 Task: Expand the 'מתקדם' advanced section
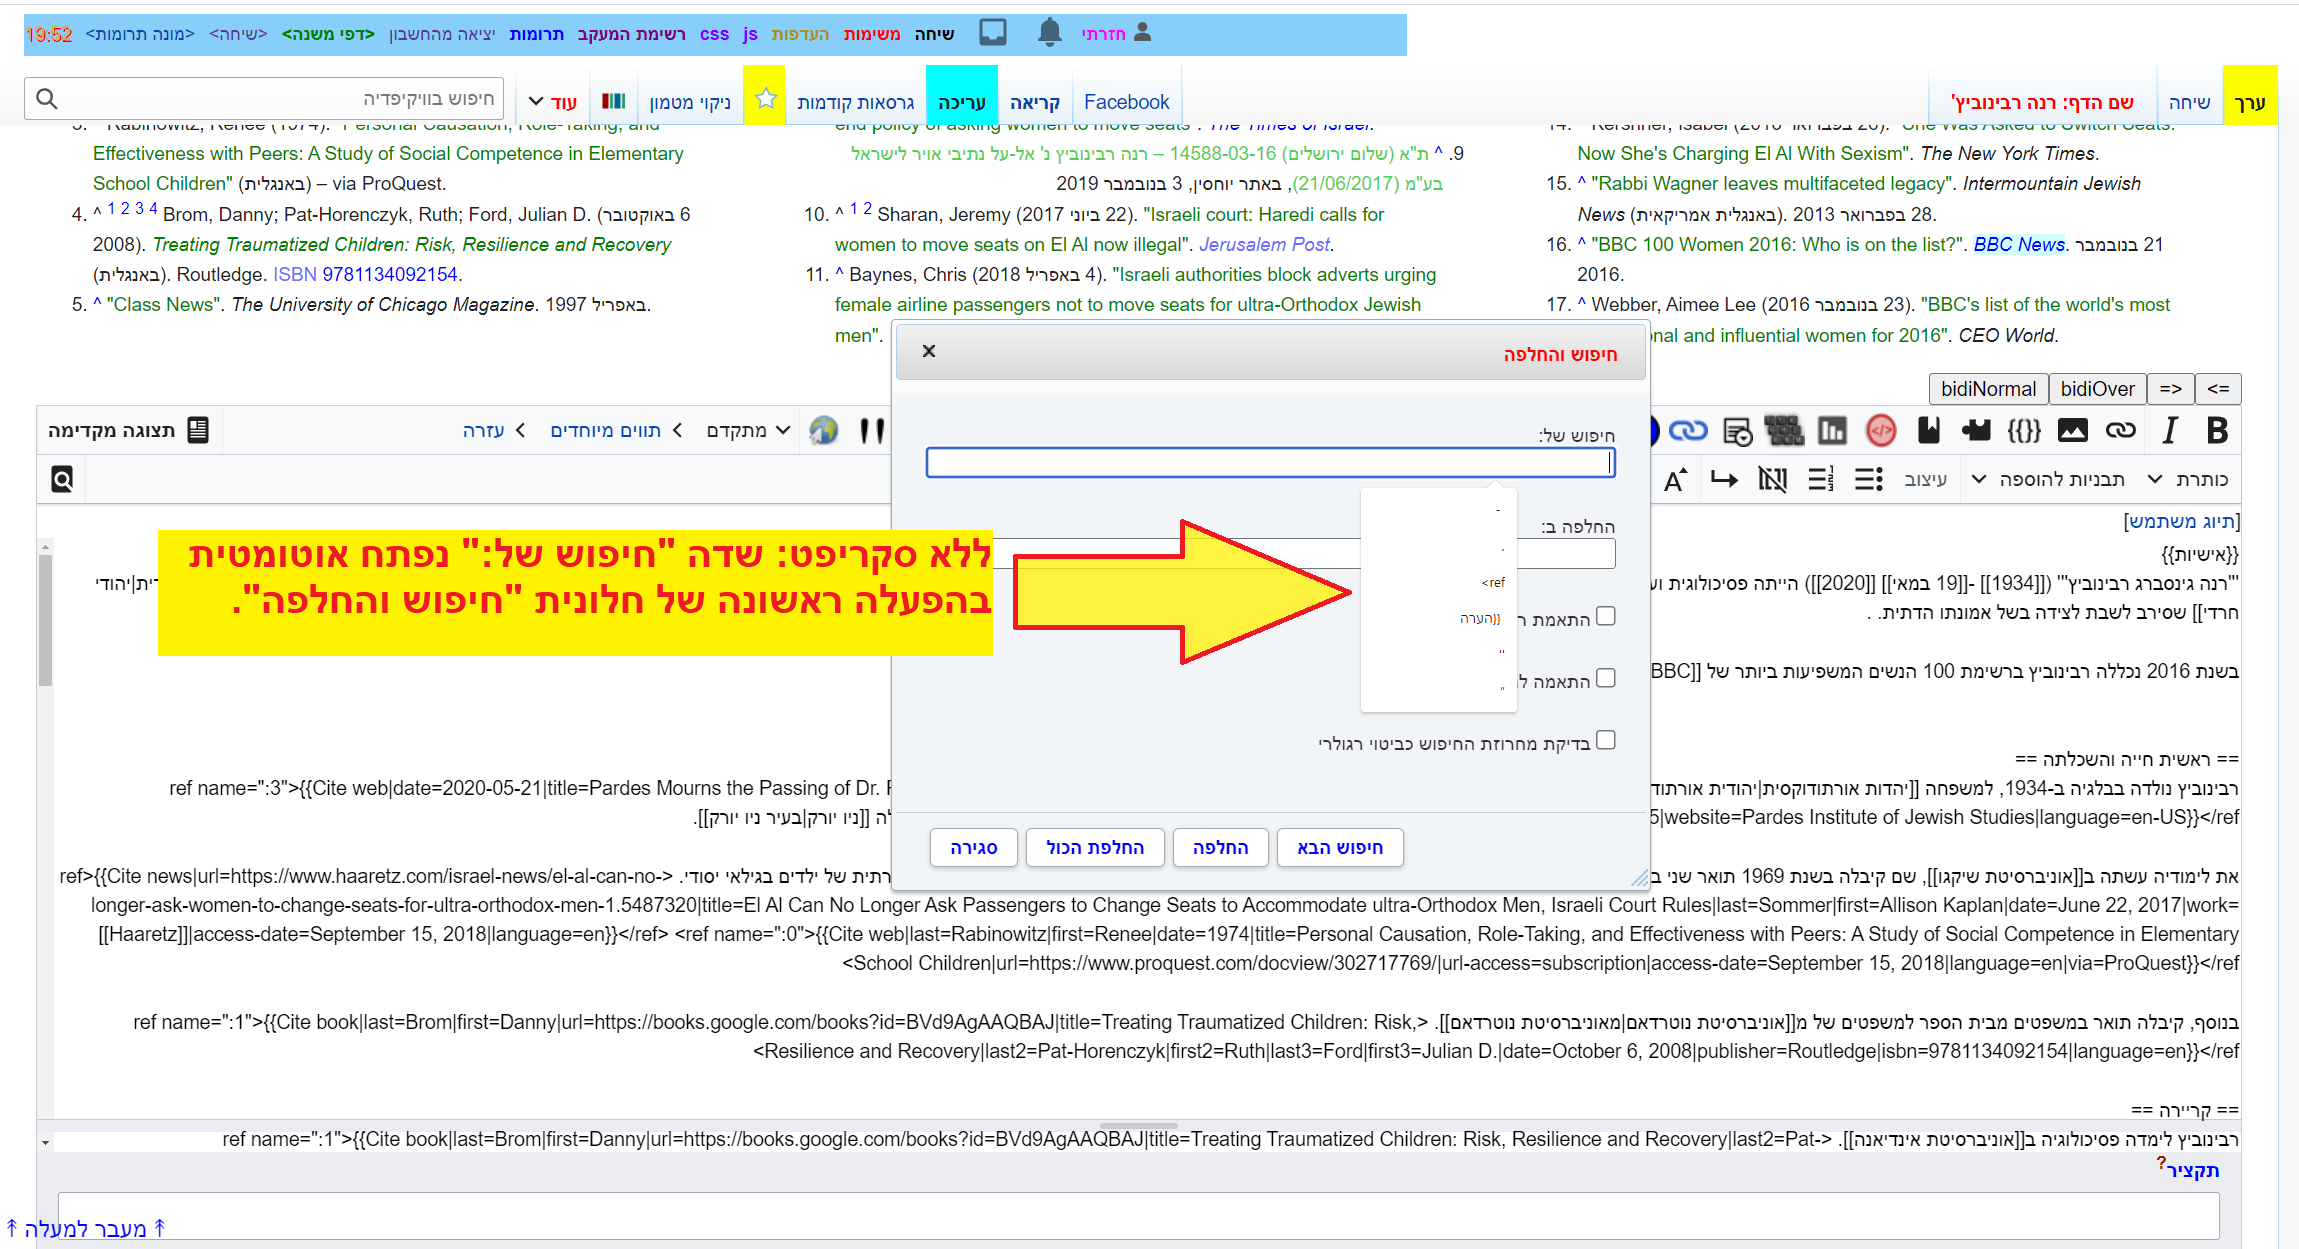click(748, 431)
